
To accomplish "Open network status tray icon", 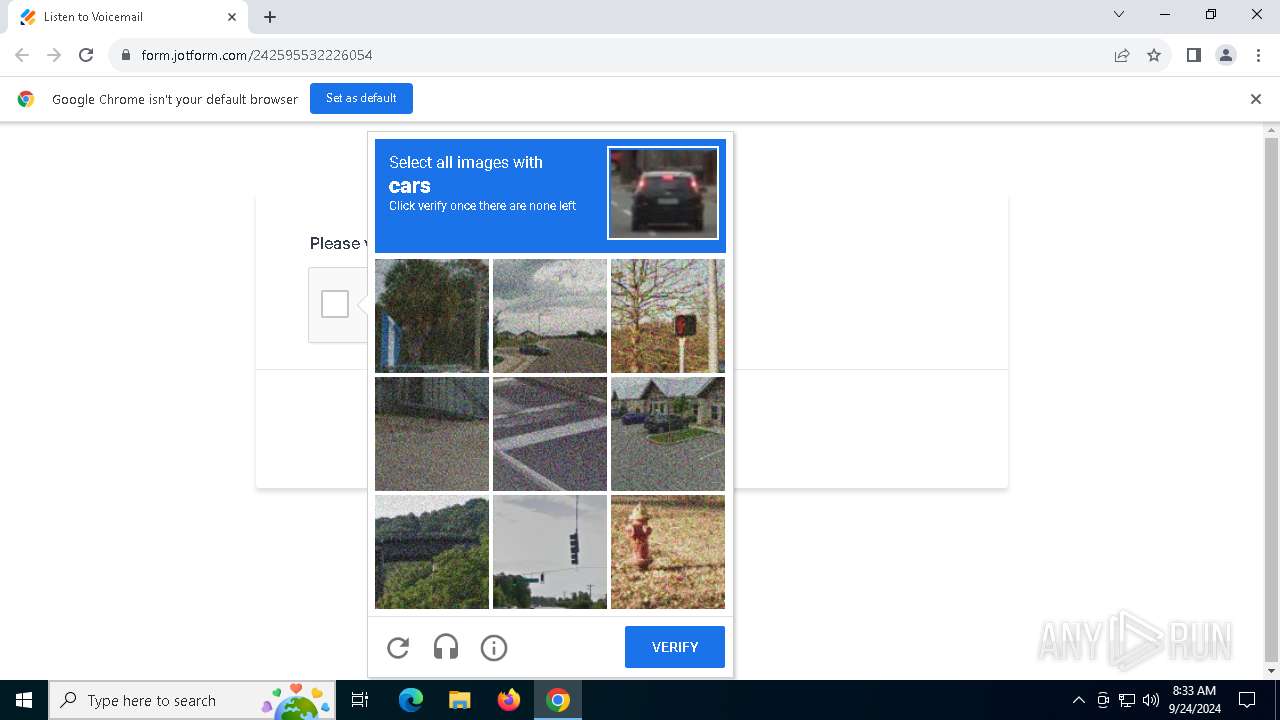I will 1127,700.
